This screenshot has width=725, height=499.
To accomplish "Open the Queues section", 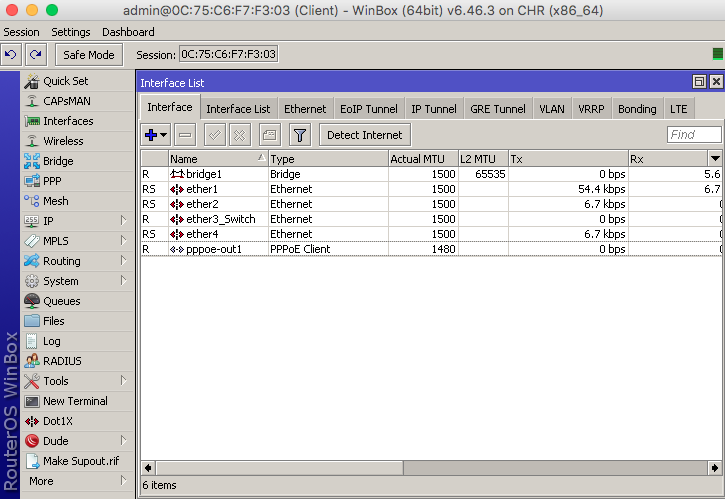I will 78,301.
